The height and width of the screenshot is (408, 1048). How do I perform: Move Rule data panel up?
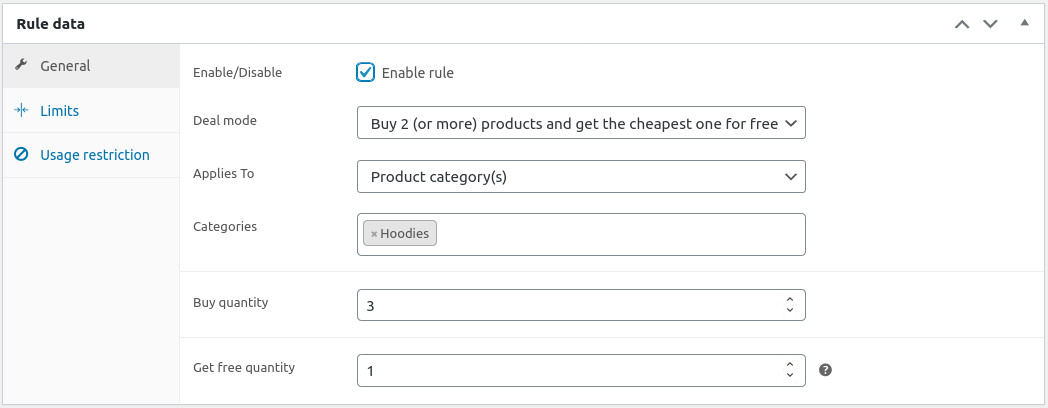pos(962,23)
